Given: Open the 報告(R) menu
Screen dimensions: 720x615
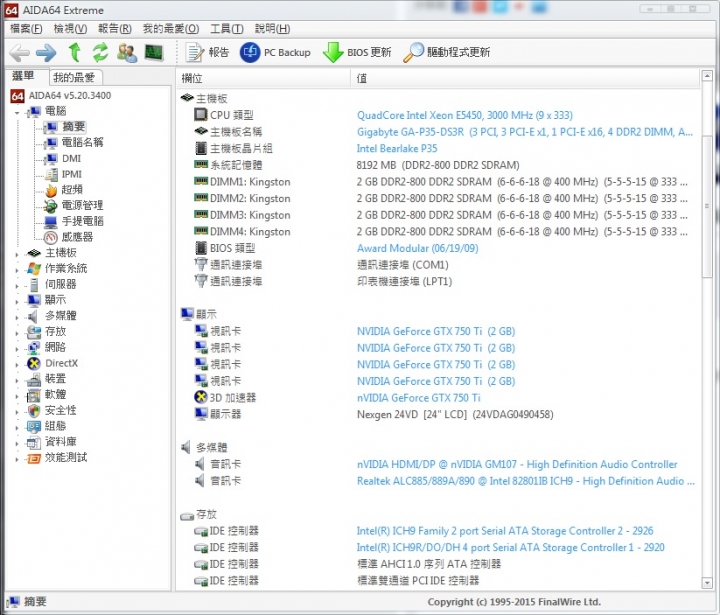Looking at the screenshot, I should click(115, 28).
